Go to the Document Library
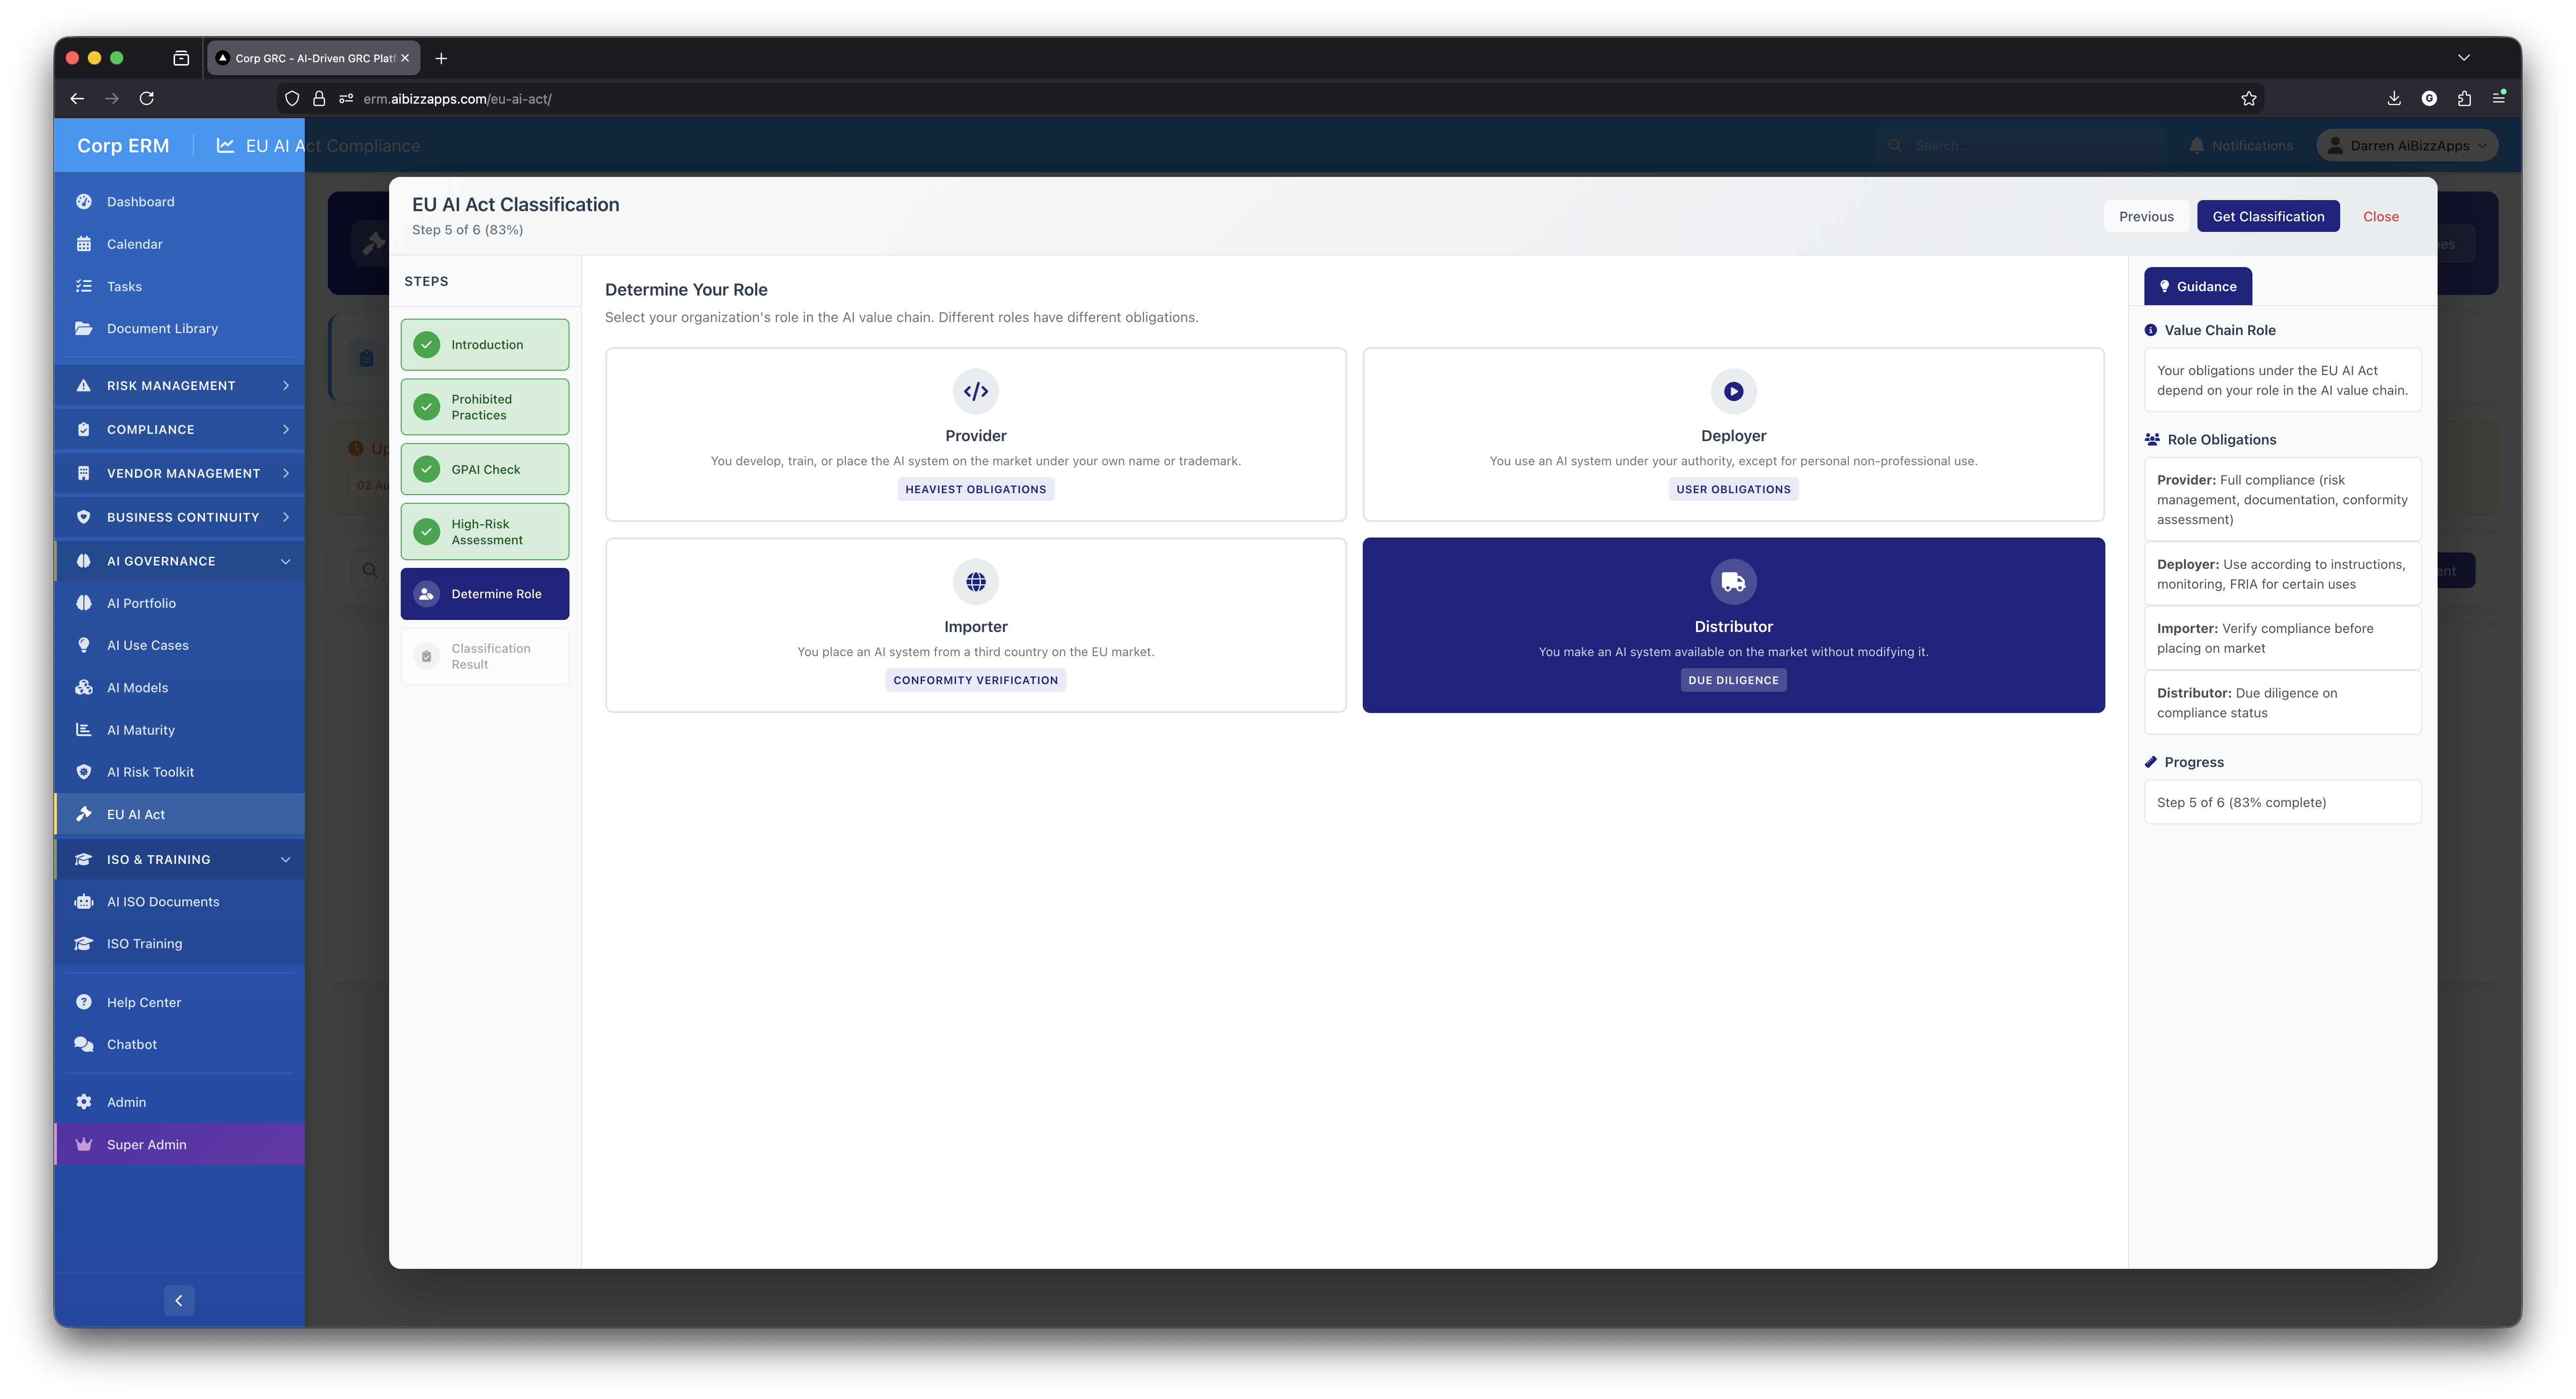Image resolution: width=2576 pixels, height=1399 pixels. pos(162,328)
